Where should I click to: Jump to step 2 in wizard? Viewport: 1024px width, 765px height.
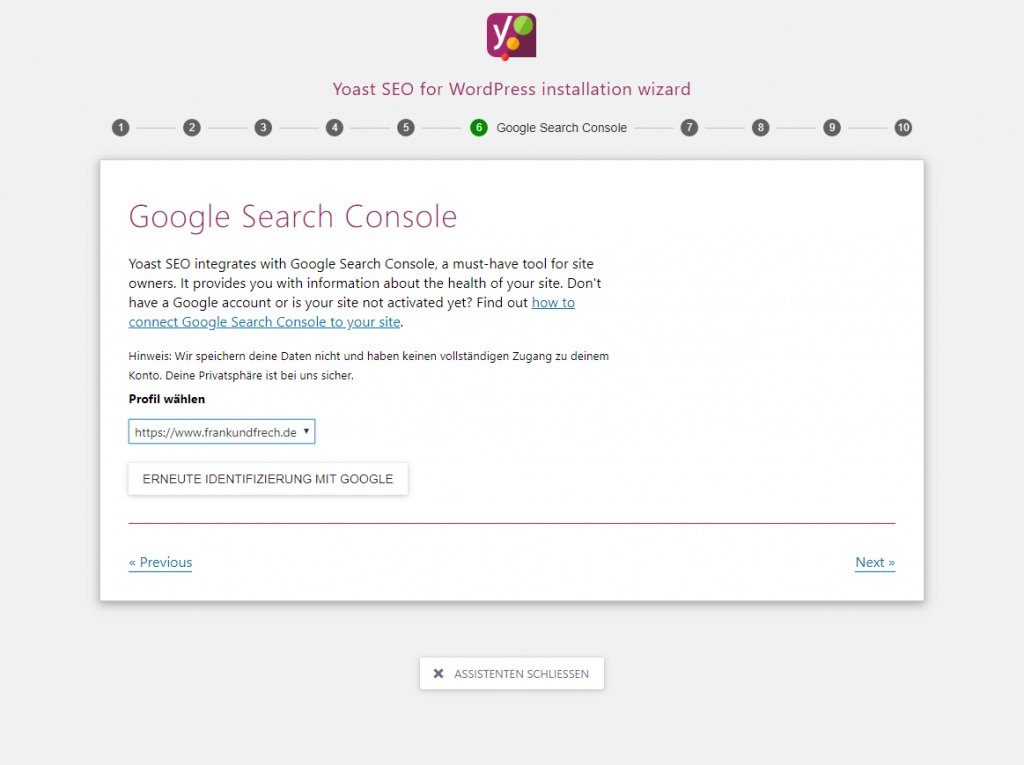[x=192, y=128]
